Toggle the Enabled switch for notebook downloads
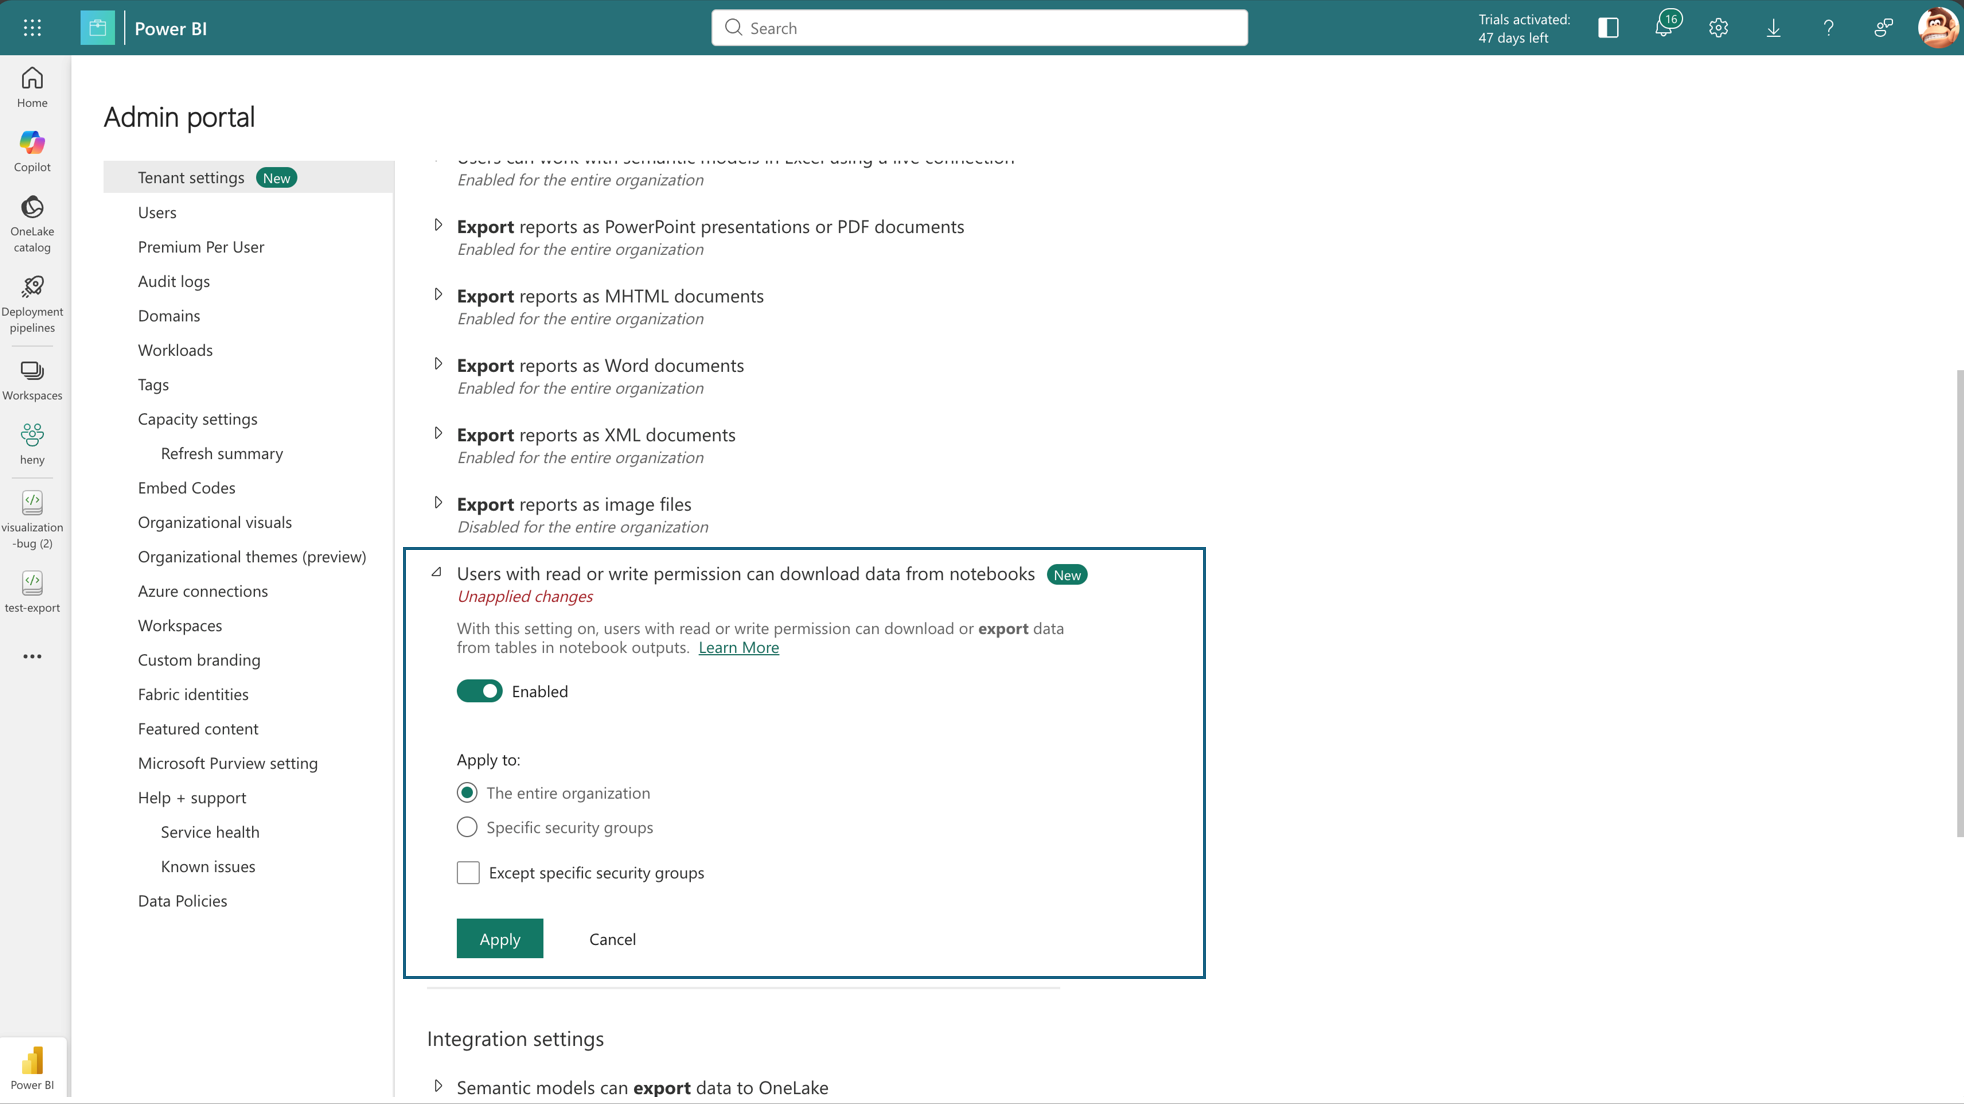The width and height of the screenshot is (1964, 1104). click(479, 690)
